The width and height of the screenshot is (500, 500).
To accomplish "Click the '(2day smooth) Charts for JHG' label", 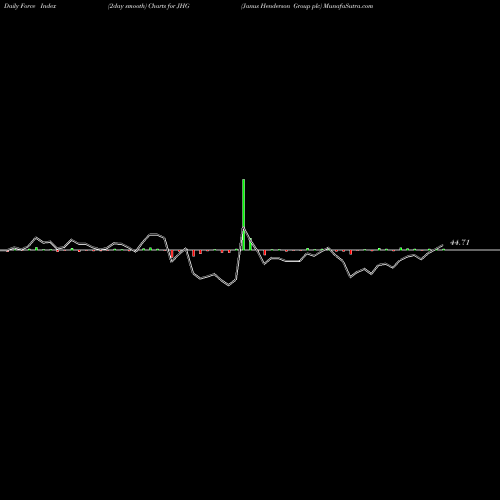I will click(149, 6).
